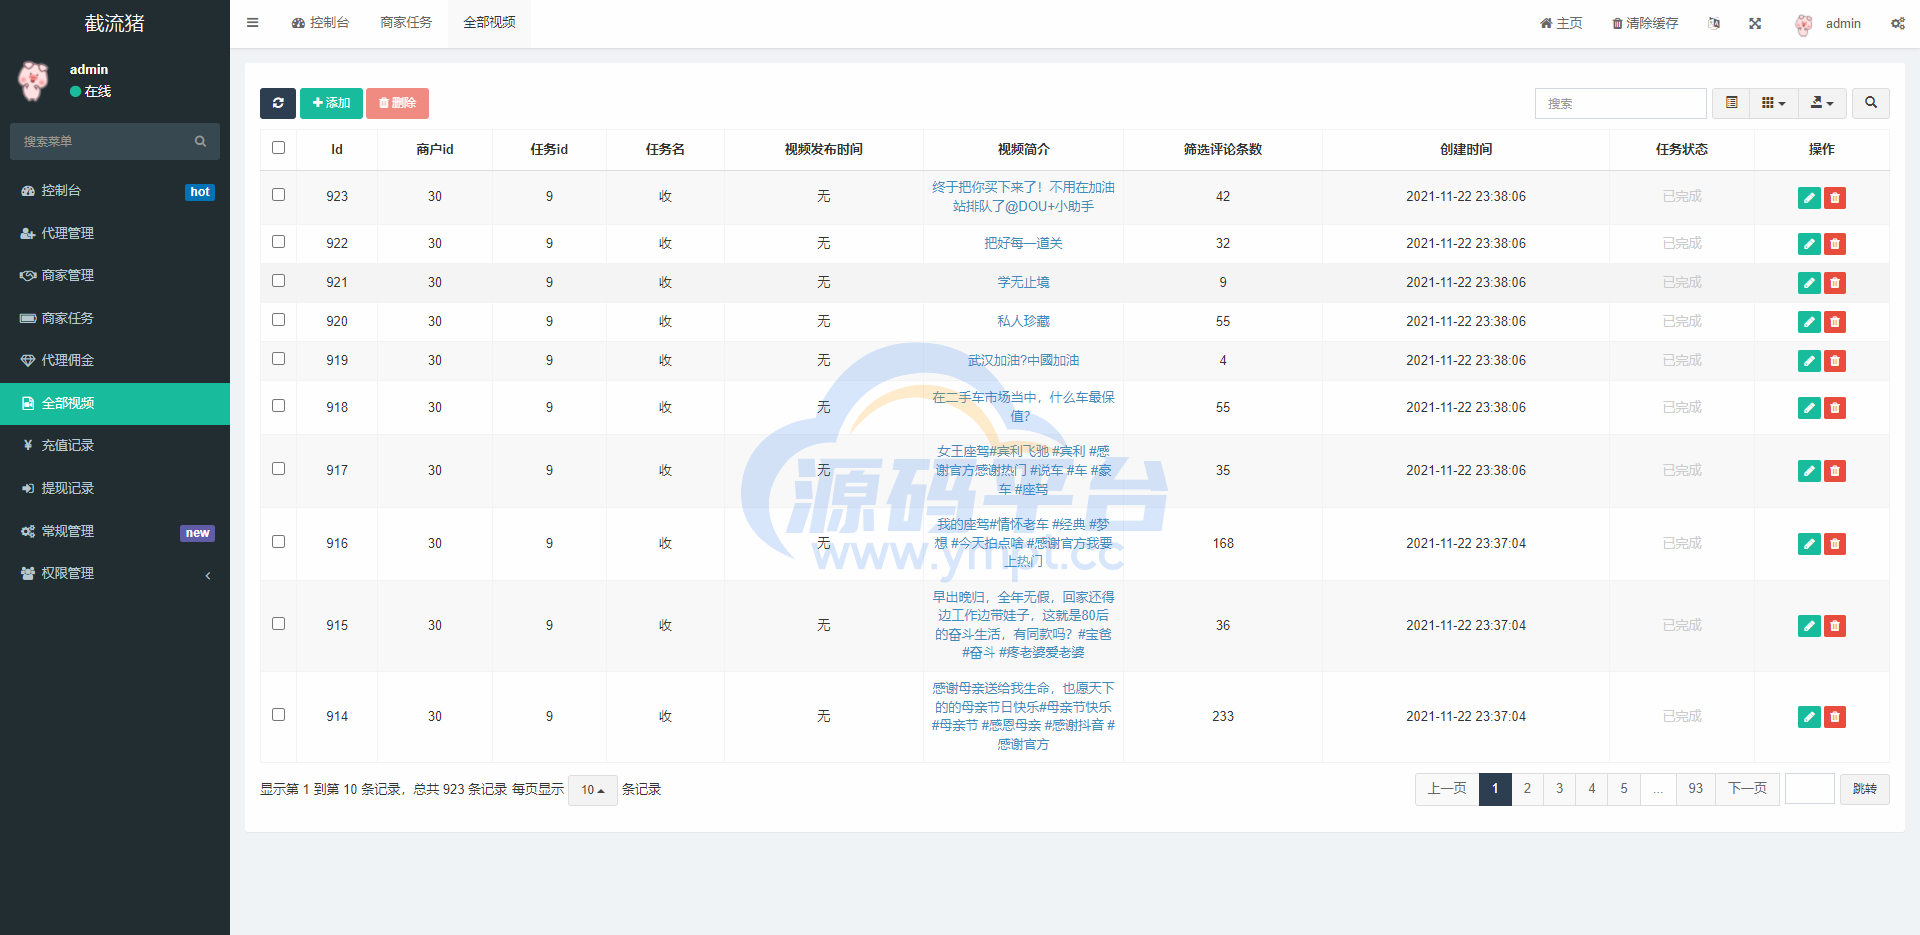Image resolution: width=1920 pixels, height=935 pixels.
Task: Check the box for row 921
Action: [278, 280]
